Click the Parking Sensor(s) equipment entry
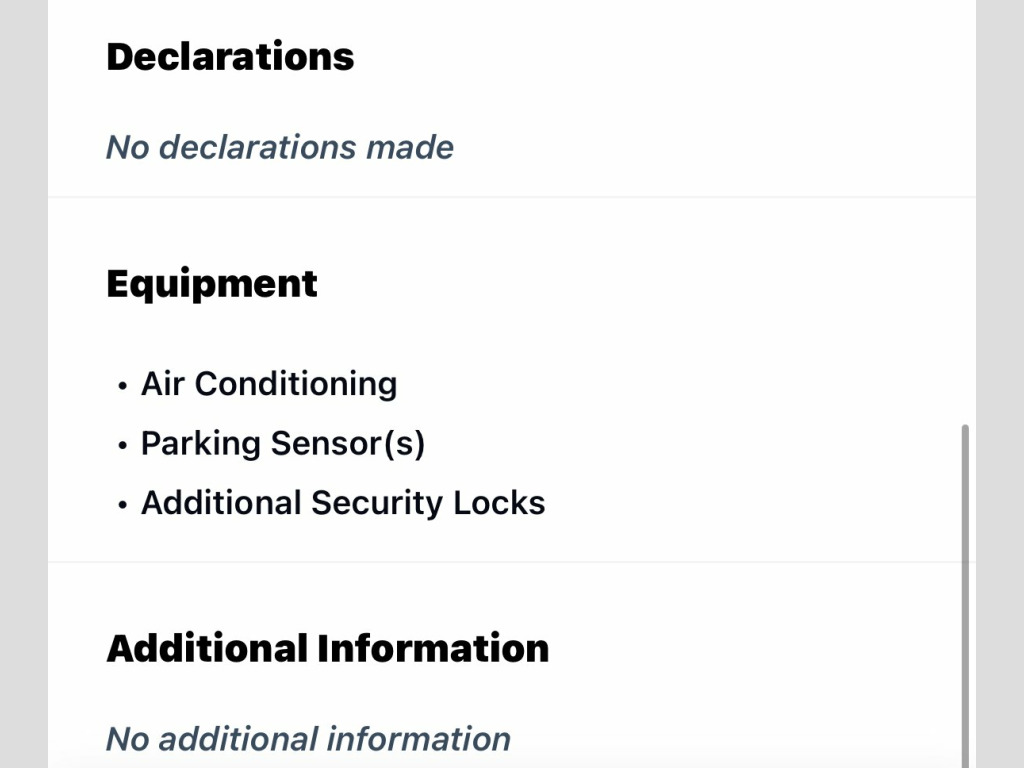Image resolution: width=1024 pixels, height=768 pixels. coord(283,443)
